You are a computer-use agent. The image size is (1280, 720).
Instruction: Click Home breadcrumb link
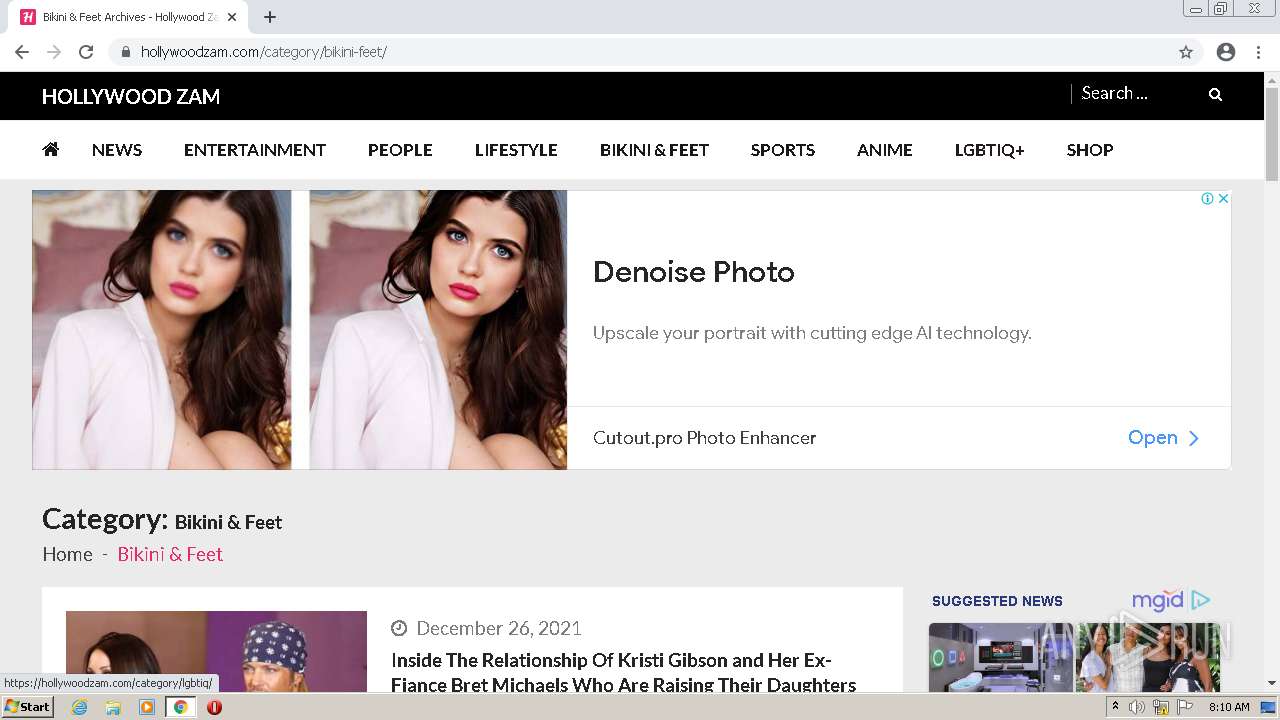pyautogui.click(x=67, y=554)
